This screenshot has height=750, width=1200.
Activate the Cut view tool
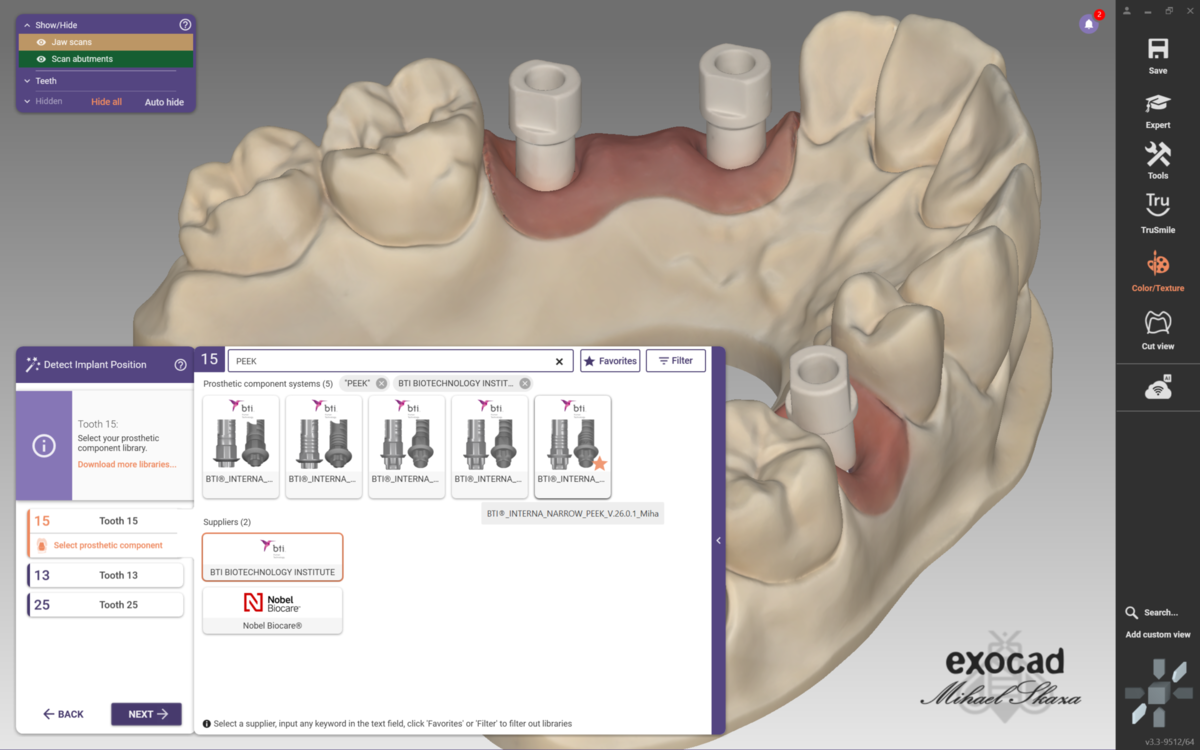click(x=1158, y=322)
